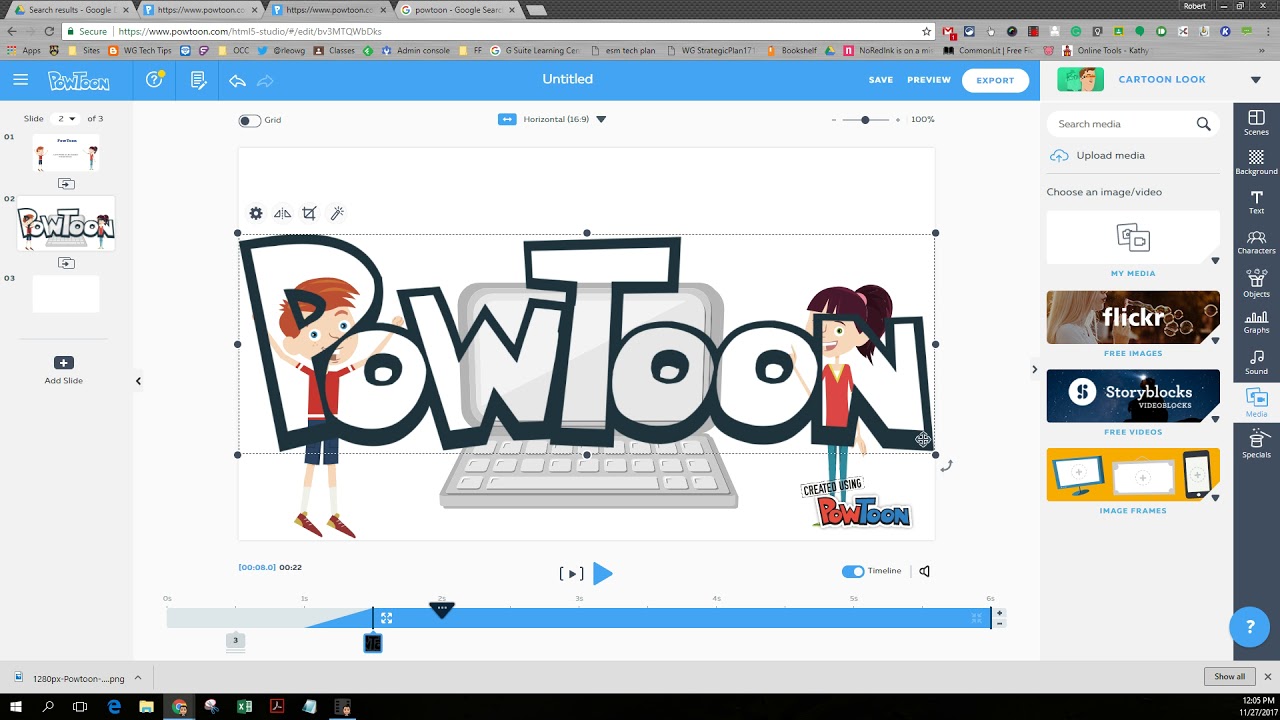The image size is (1280, 720).
Task: Switch to the Search results Google tab
Action: tap(70, 10)
